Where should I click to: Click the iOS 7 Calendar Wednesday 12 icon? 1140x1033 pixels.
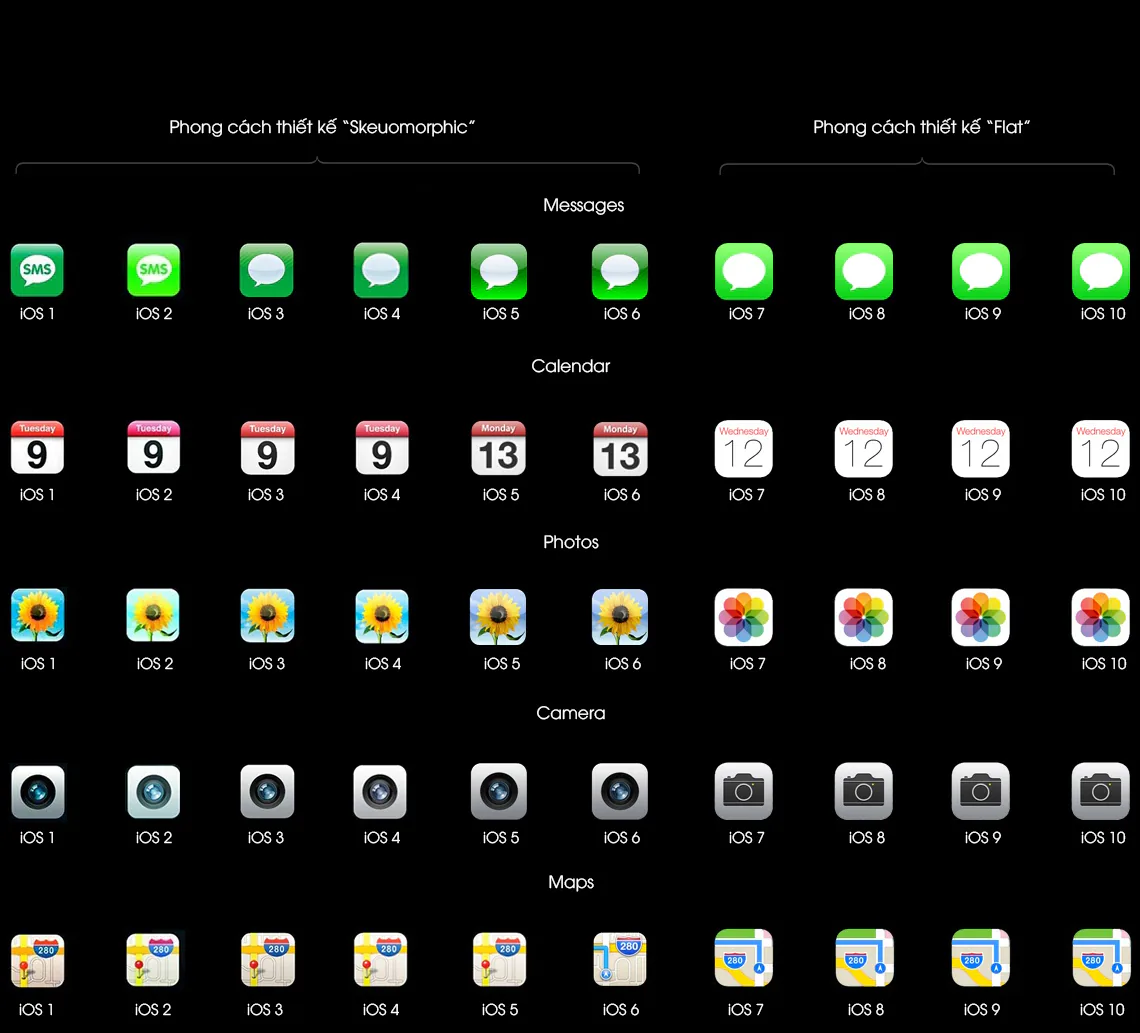pos(744,449)
